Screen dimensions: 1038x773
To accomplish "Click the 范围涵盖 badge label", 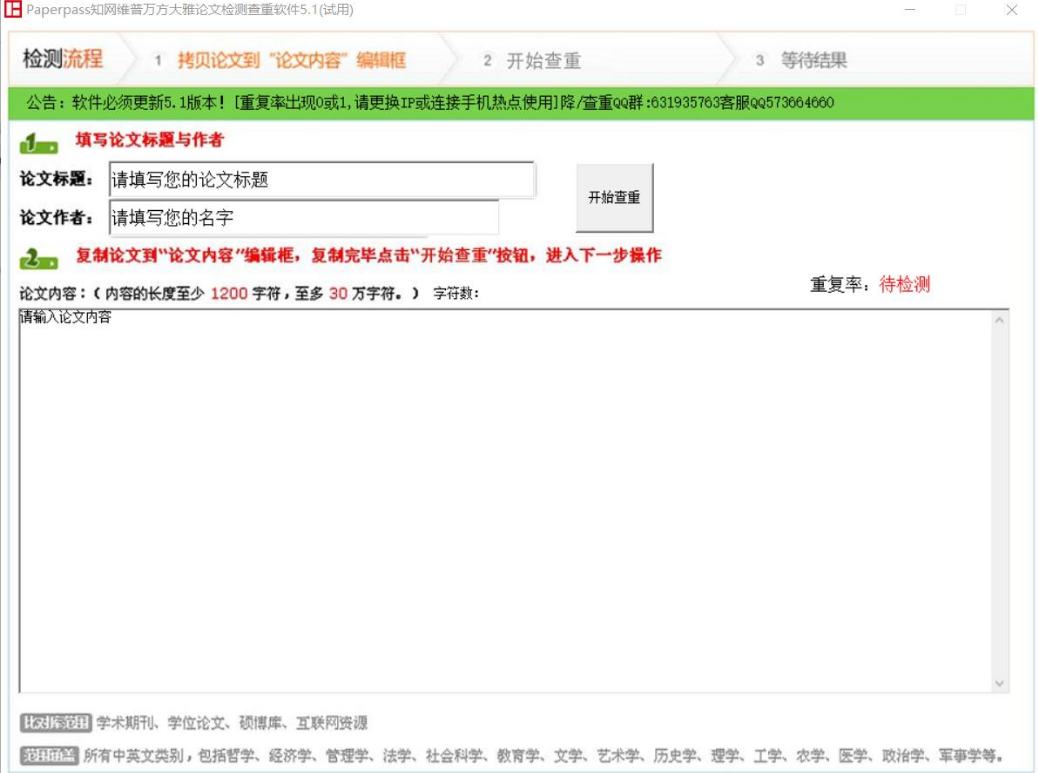I will 49,755.
